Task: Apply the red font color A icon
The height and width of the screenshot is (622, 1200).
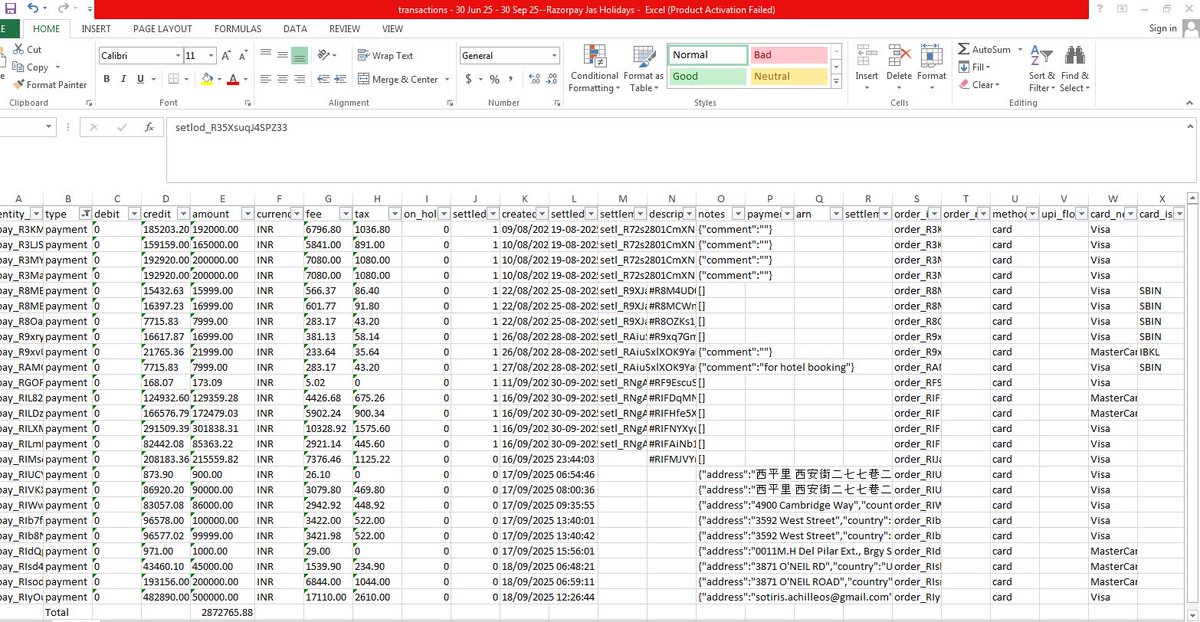Action: (233, 79)
